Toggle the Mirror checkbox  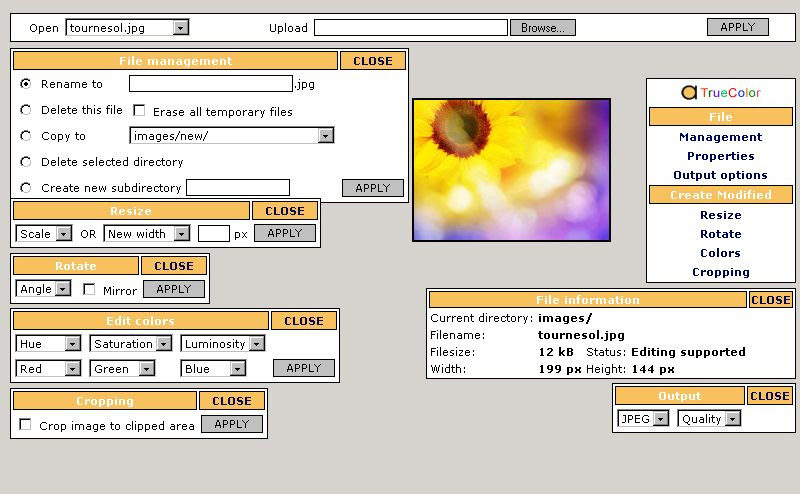pos(90,290)
